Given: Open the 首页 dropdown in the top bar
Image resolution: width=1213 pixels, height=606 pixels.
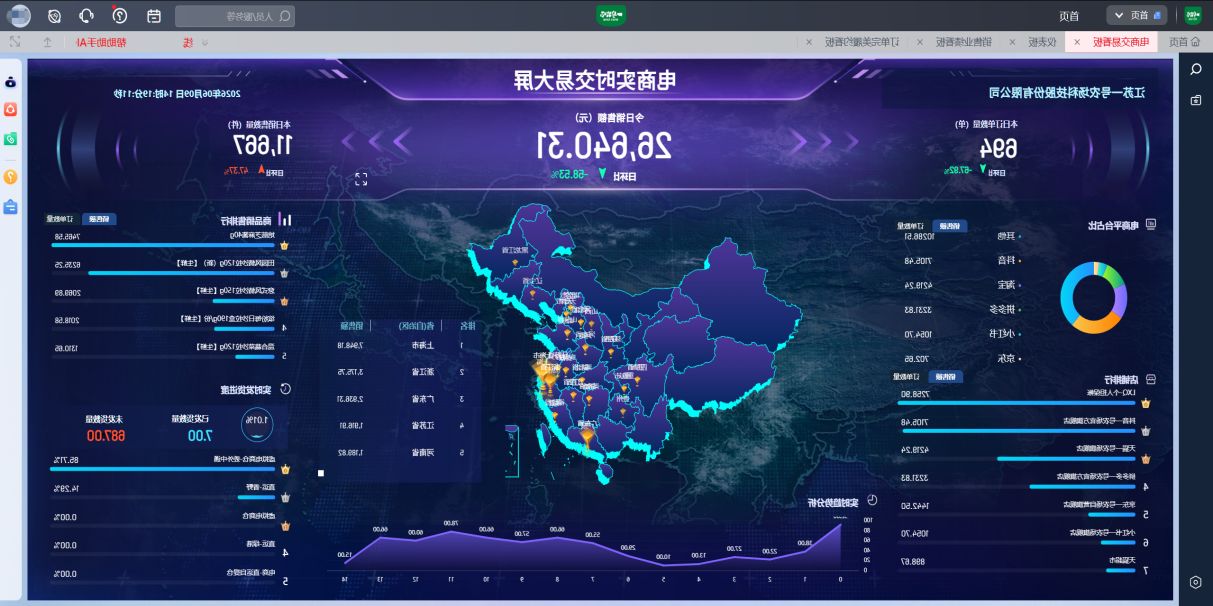Looking at the screenshot, I should (1136, 15).
